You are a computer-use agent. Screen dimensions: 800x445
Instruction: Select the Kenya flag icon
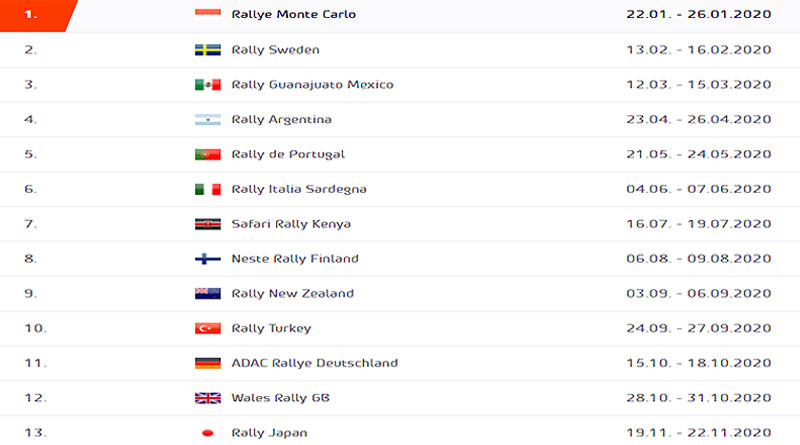coord(208,224)
